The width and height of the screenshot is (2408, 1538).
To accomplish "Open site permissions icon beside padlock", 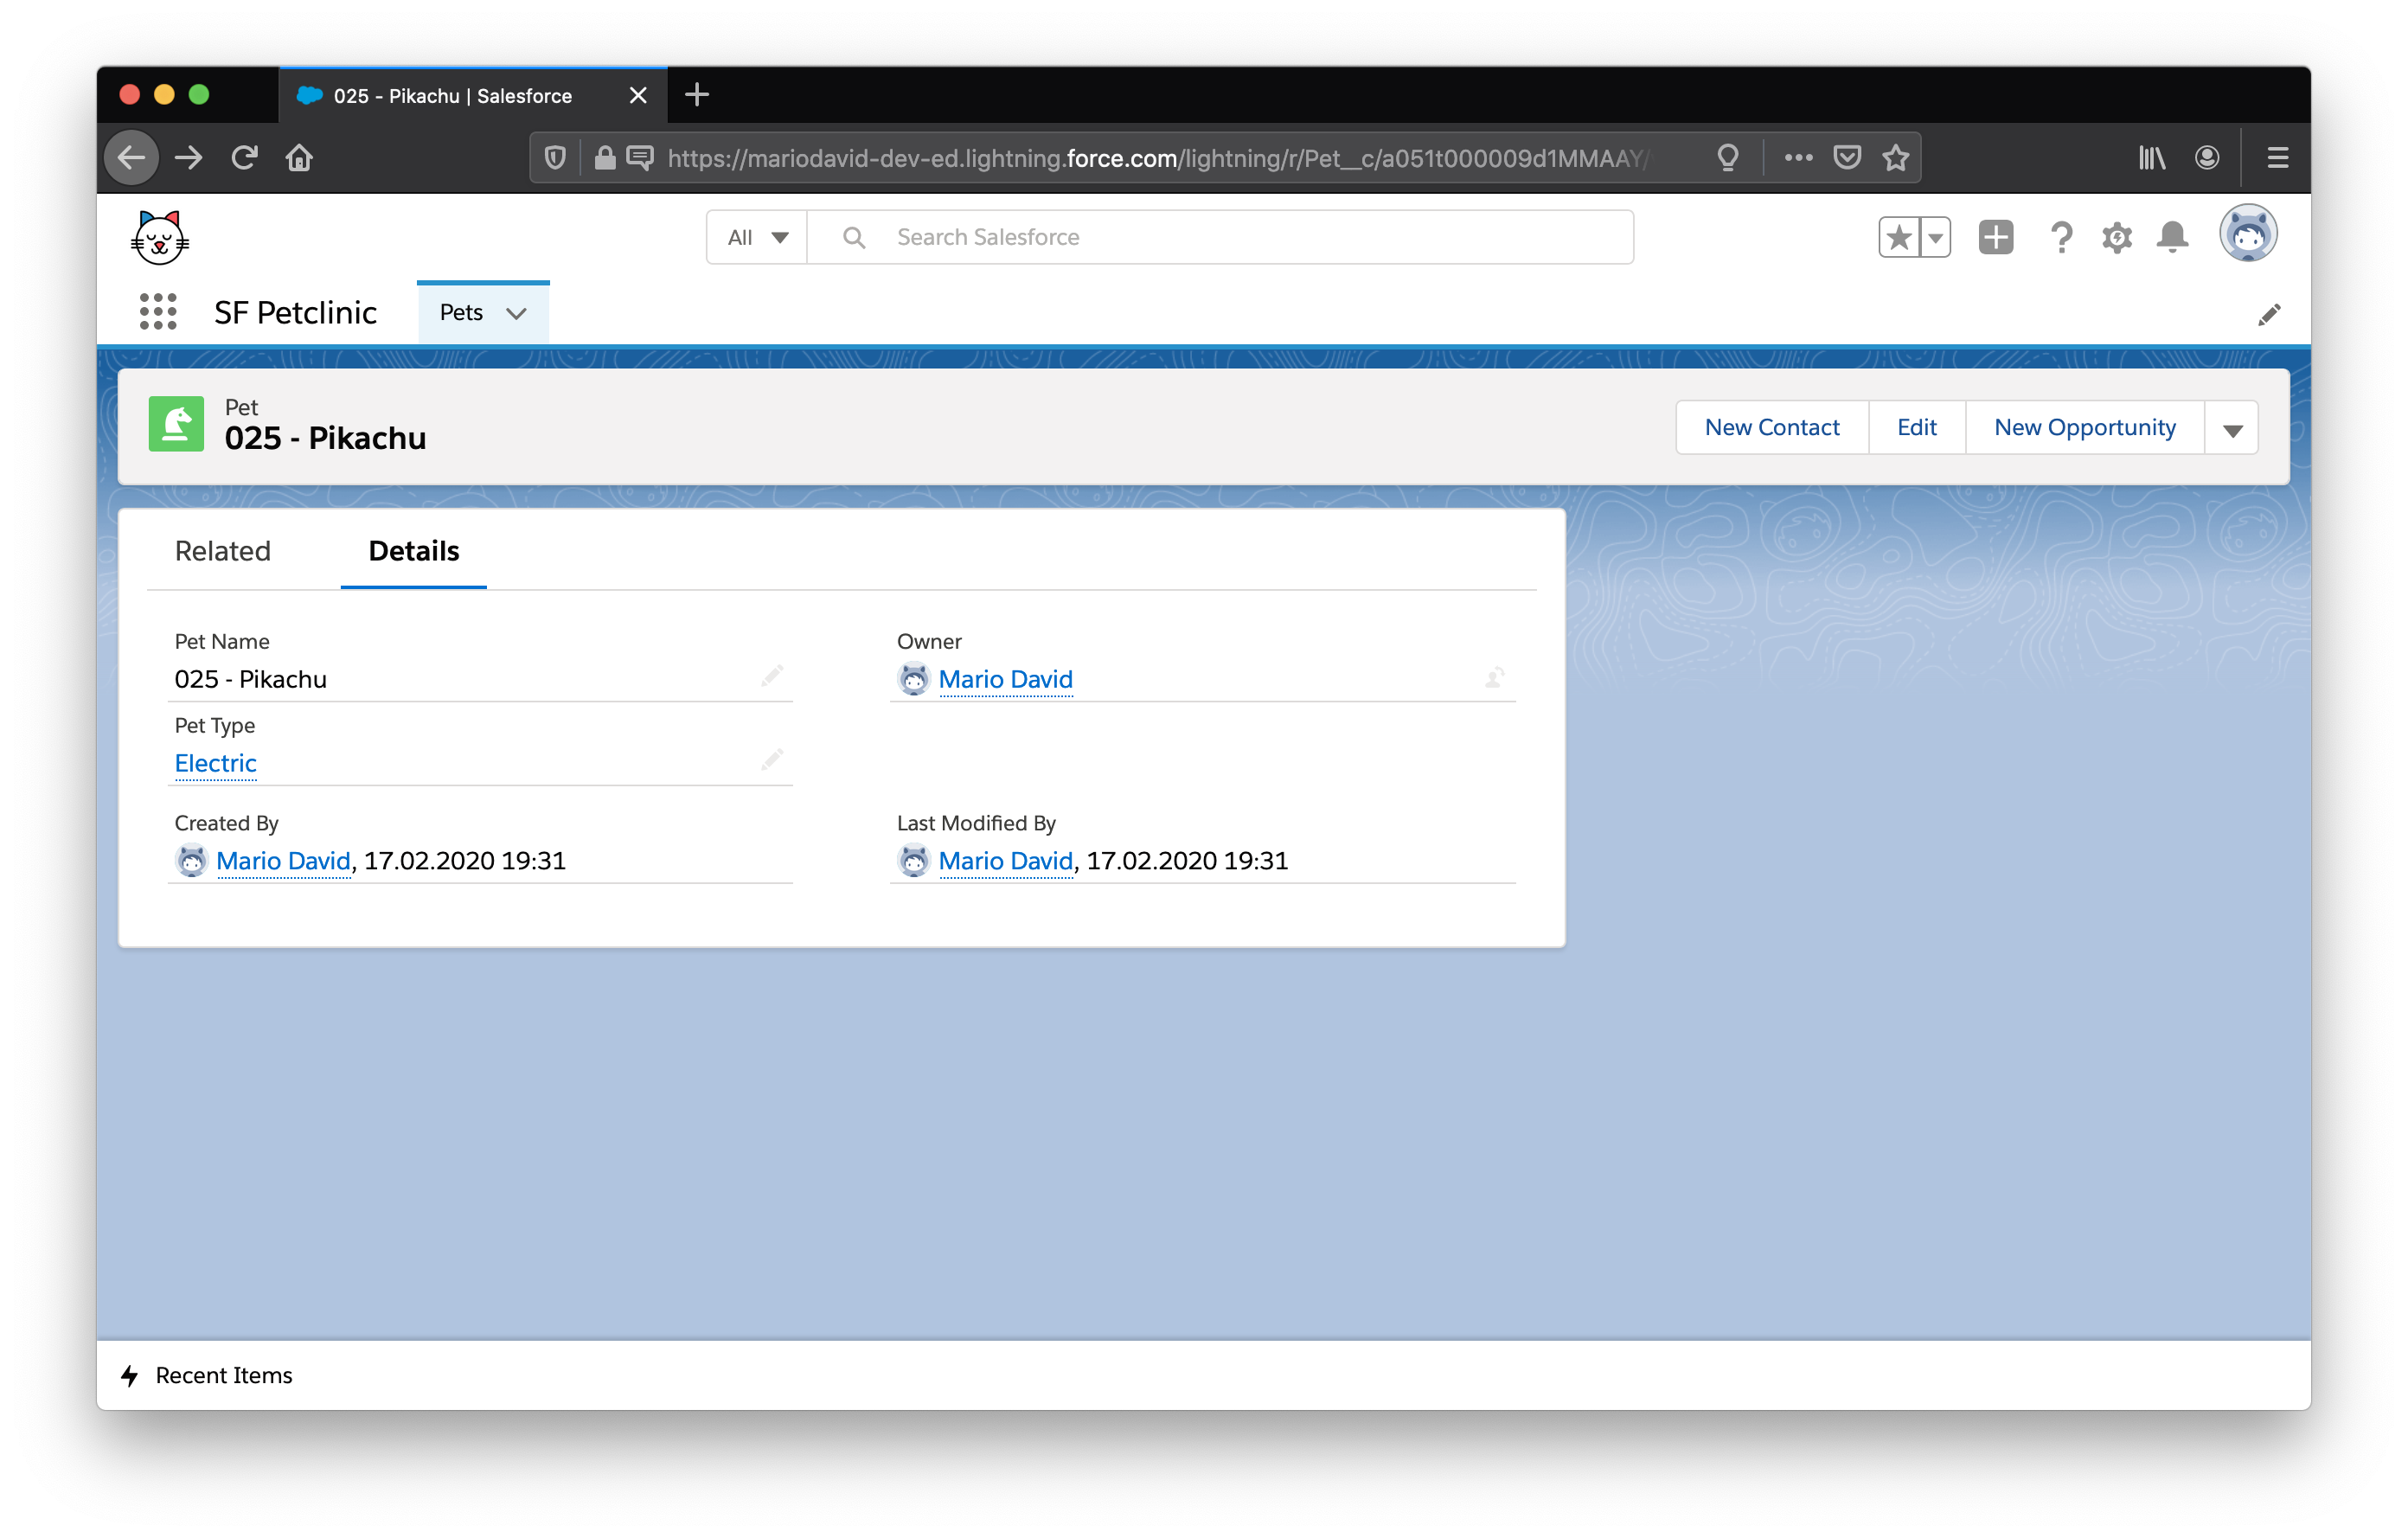I will tap(639, 158).
